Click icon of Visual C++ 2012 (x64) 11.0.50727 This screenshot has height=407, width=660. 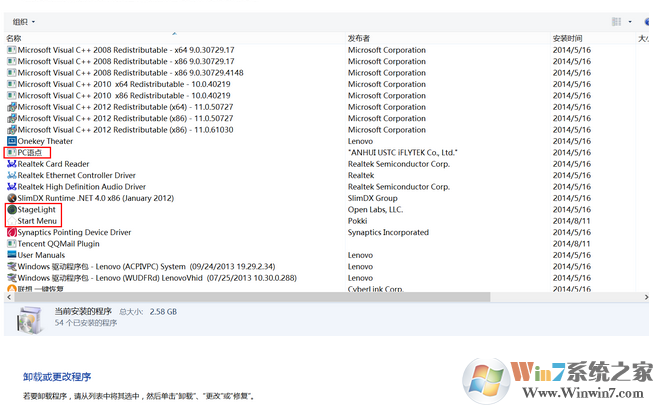tap(12, 106)
